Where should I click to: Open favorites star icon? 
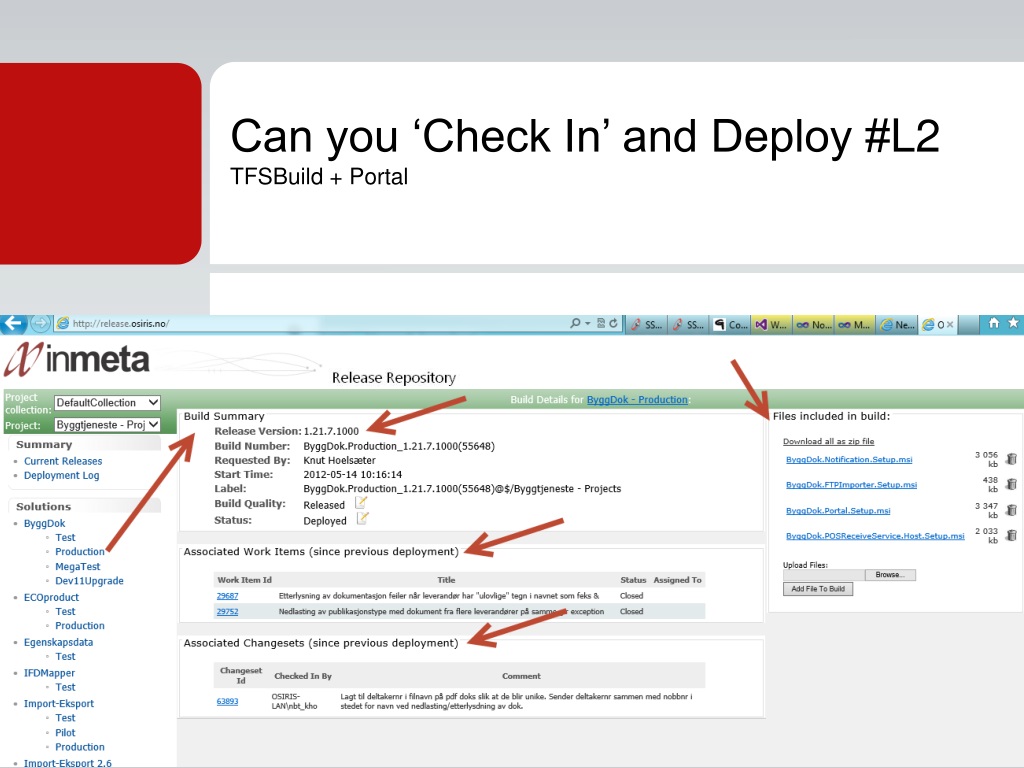(1014, 323)
